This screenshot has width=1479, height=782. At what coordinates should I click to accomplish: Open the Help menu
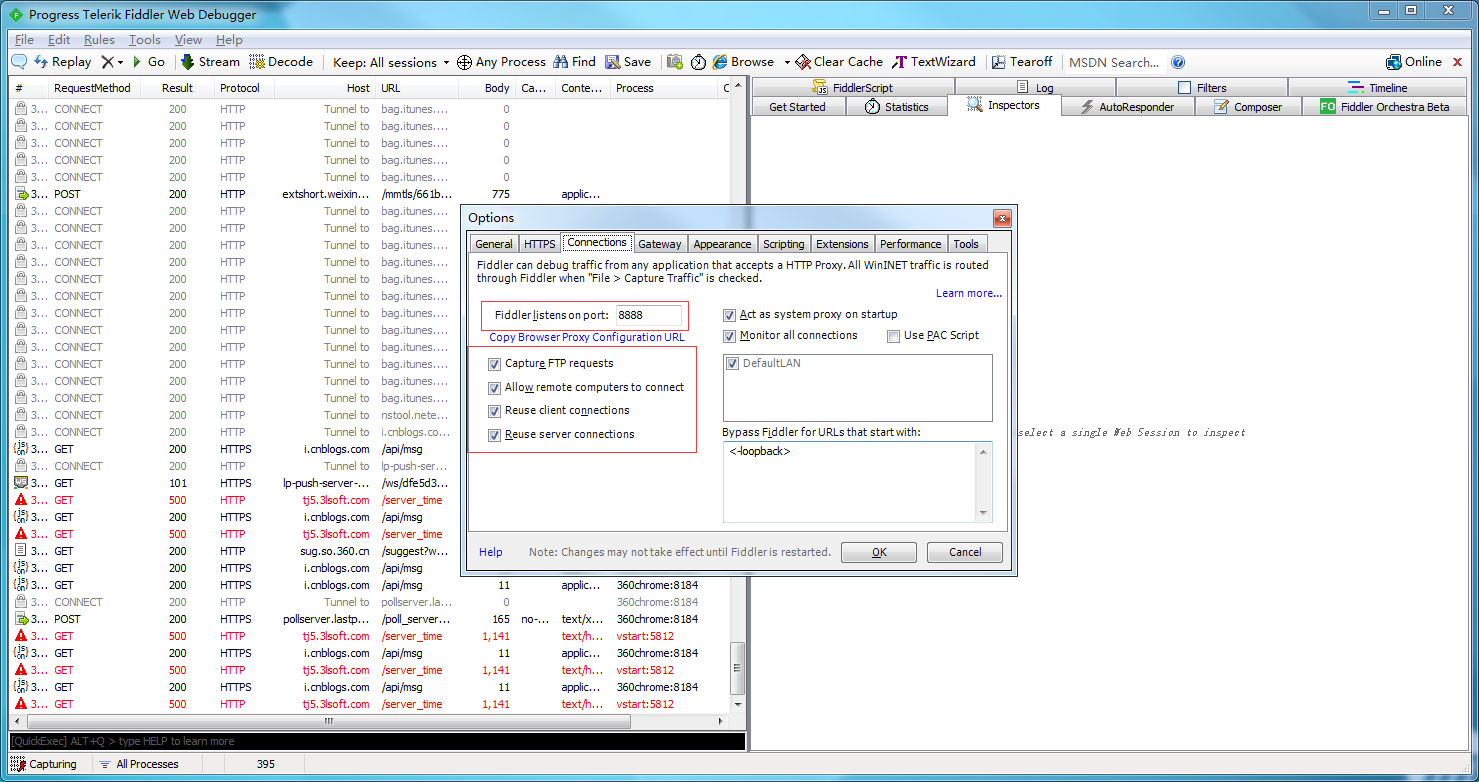click(x=229, y=40)
